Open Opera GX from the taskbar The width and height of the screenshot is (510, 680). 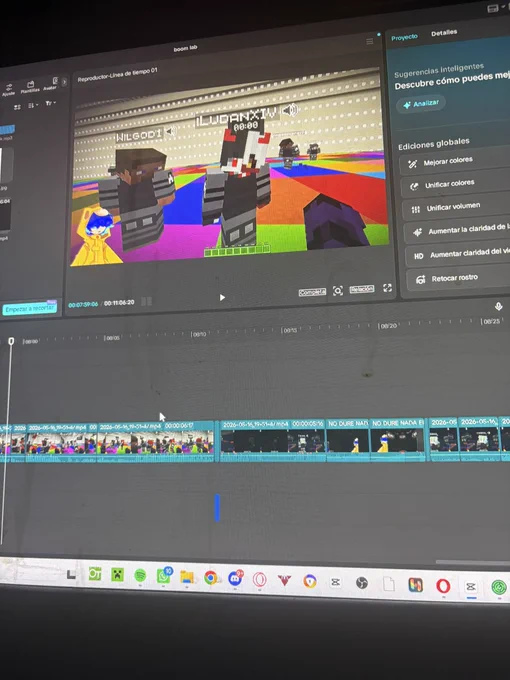[x=259, y=579]
